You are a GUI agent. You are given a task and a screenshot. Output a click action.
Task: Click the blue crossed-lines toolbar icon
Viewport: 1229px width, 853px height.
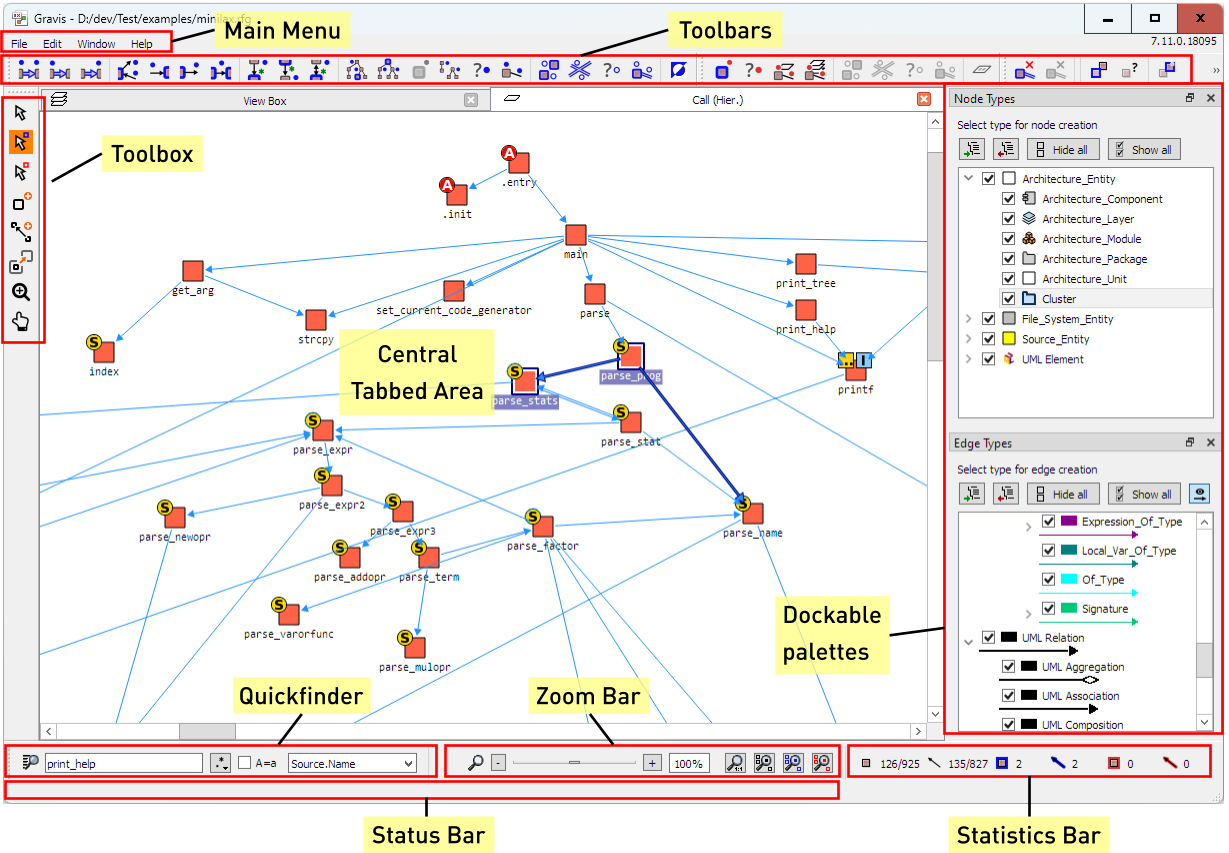[x=580, y=70]
